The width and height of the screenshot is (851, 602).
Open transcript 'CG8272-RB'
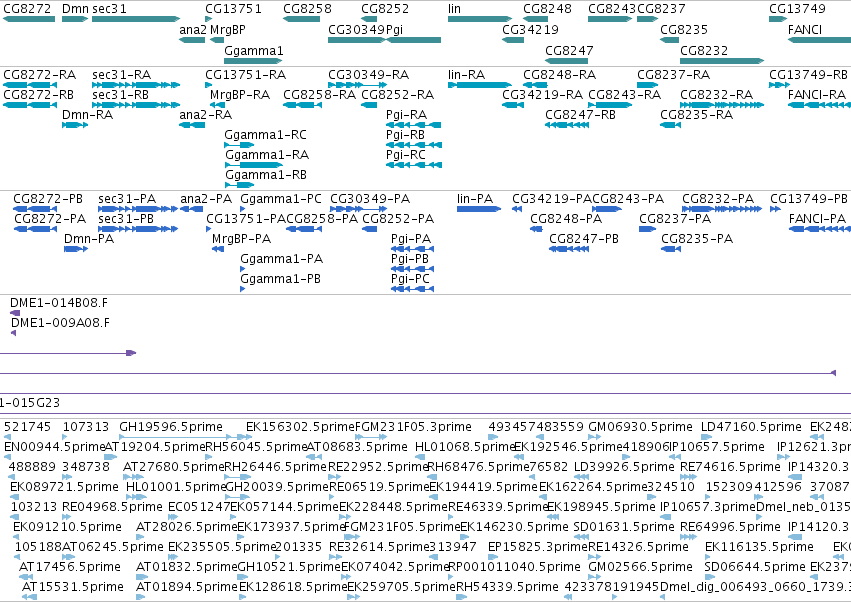pyautogui.click(x=38, y=94)
